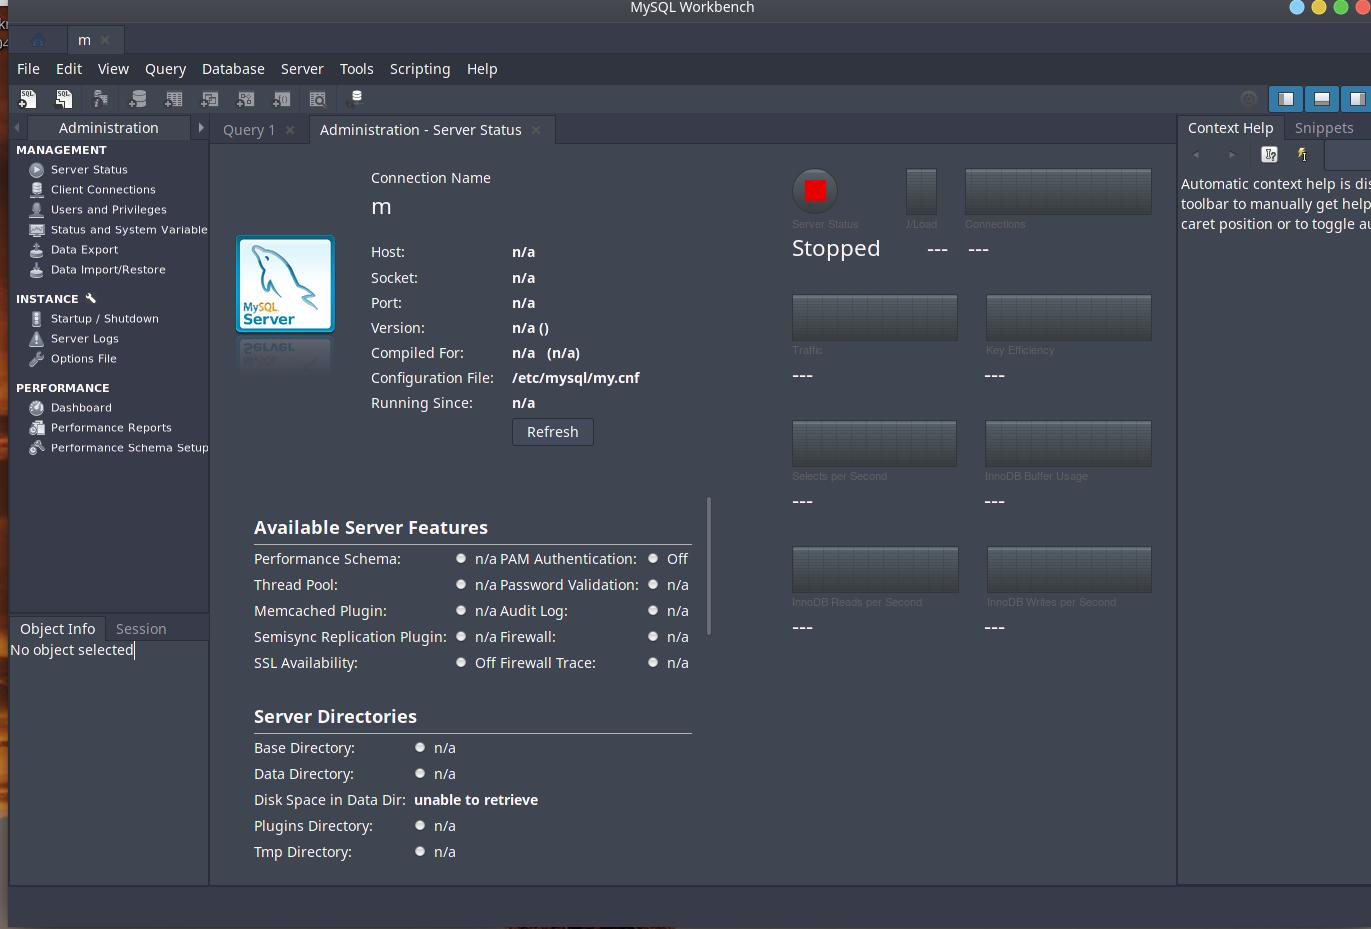This screenshot has width=1371, height=929.
Task: Open the performance Dashboard
Action: pos(81,408)
